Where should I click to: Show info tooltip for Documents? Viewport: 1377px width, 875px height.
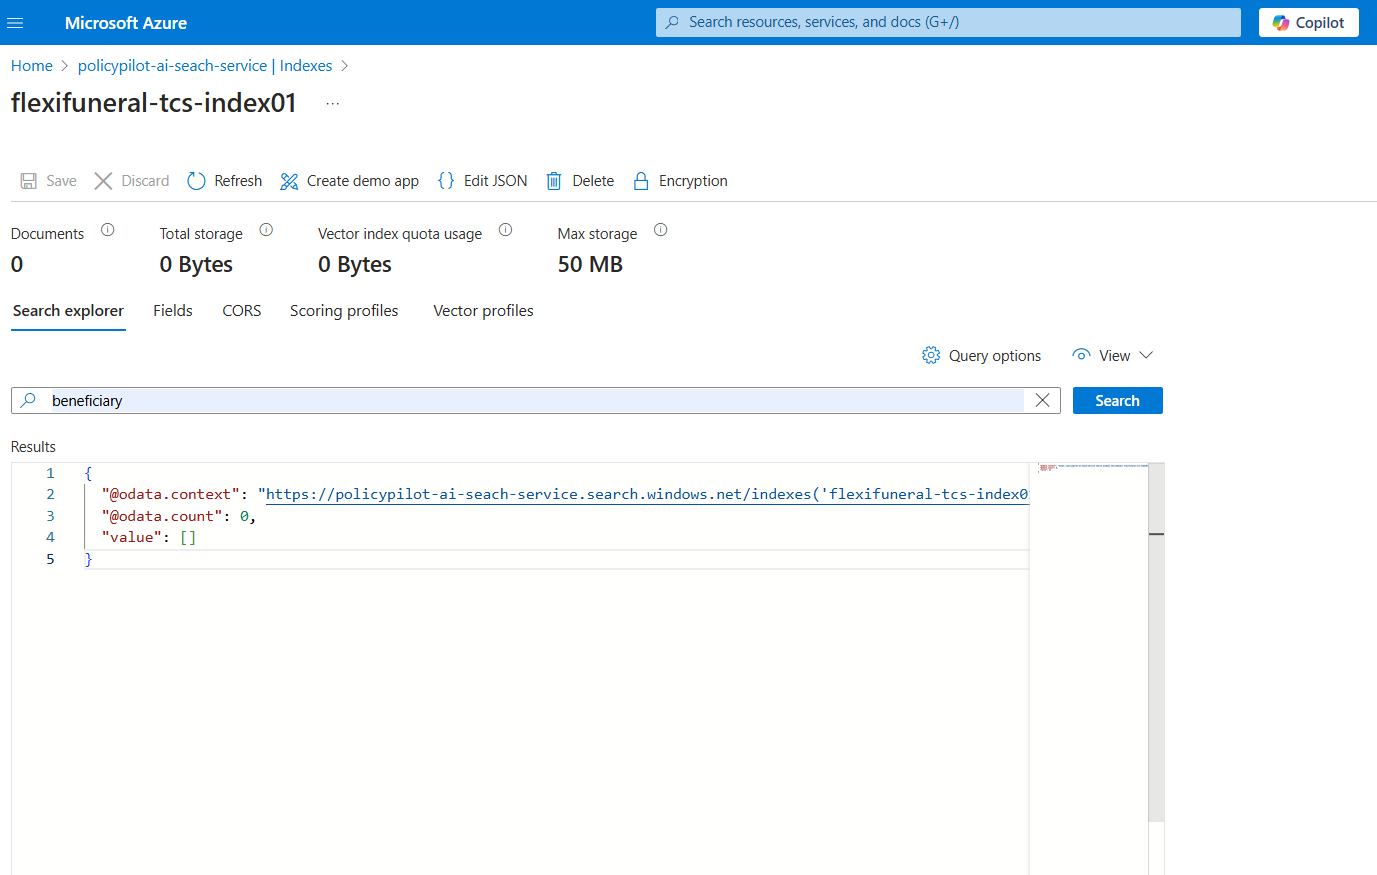108,230
